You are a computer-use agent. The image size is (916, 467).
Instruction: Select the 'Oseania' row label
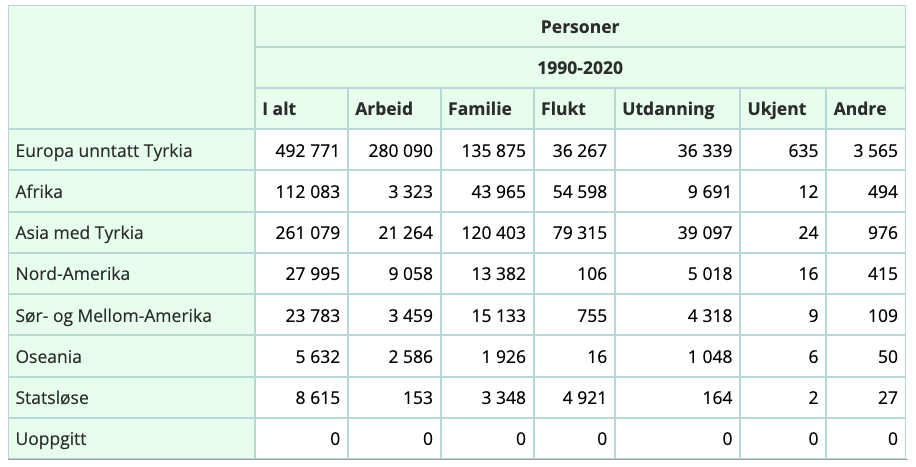[49, 357]
